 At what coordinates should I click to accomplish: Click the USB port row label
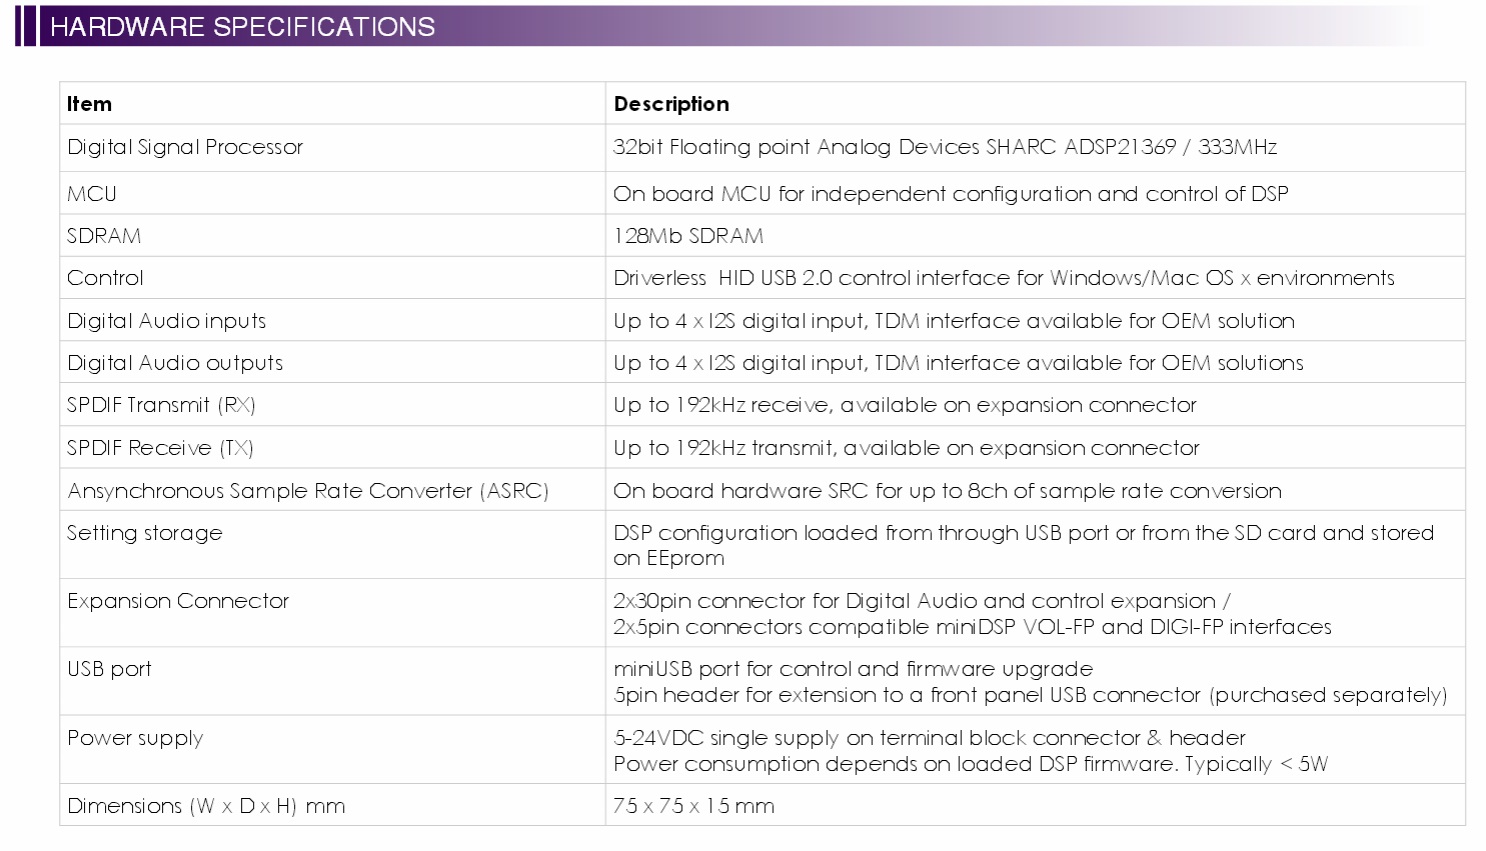click(x=109, y=669)
